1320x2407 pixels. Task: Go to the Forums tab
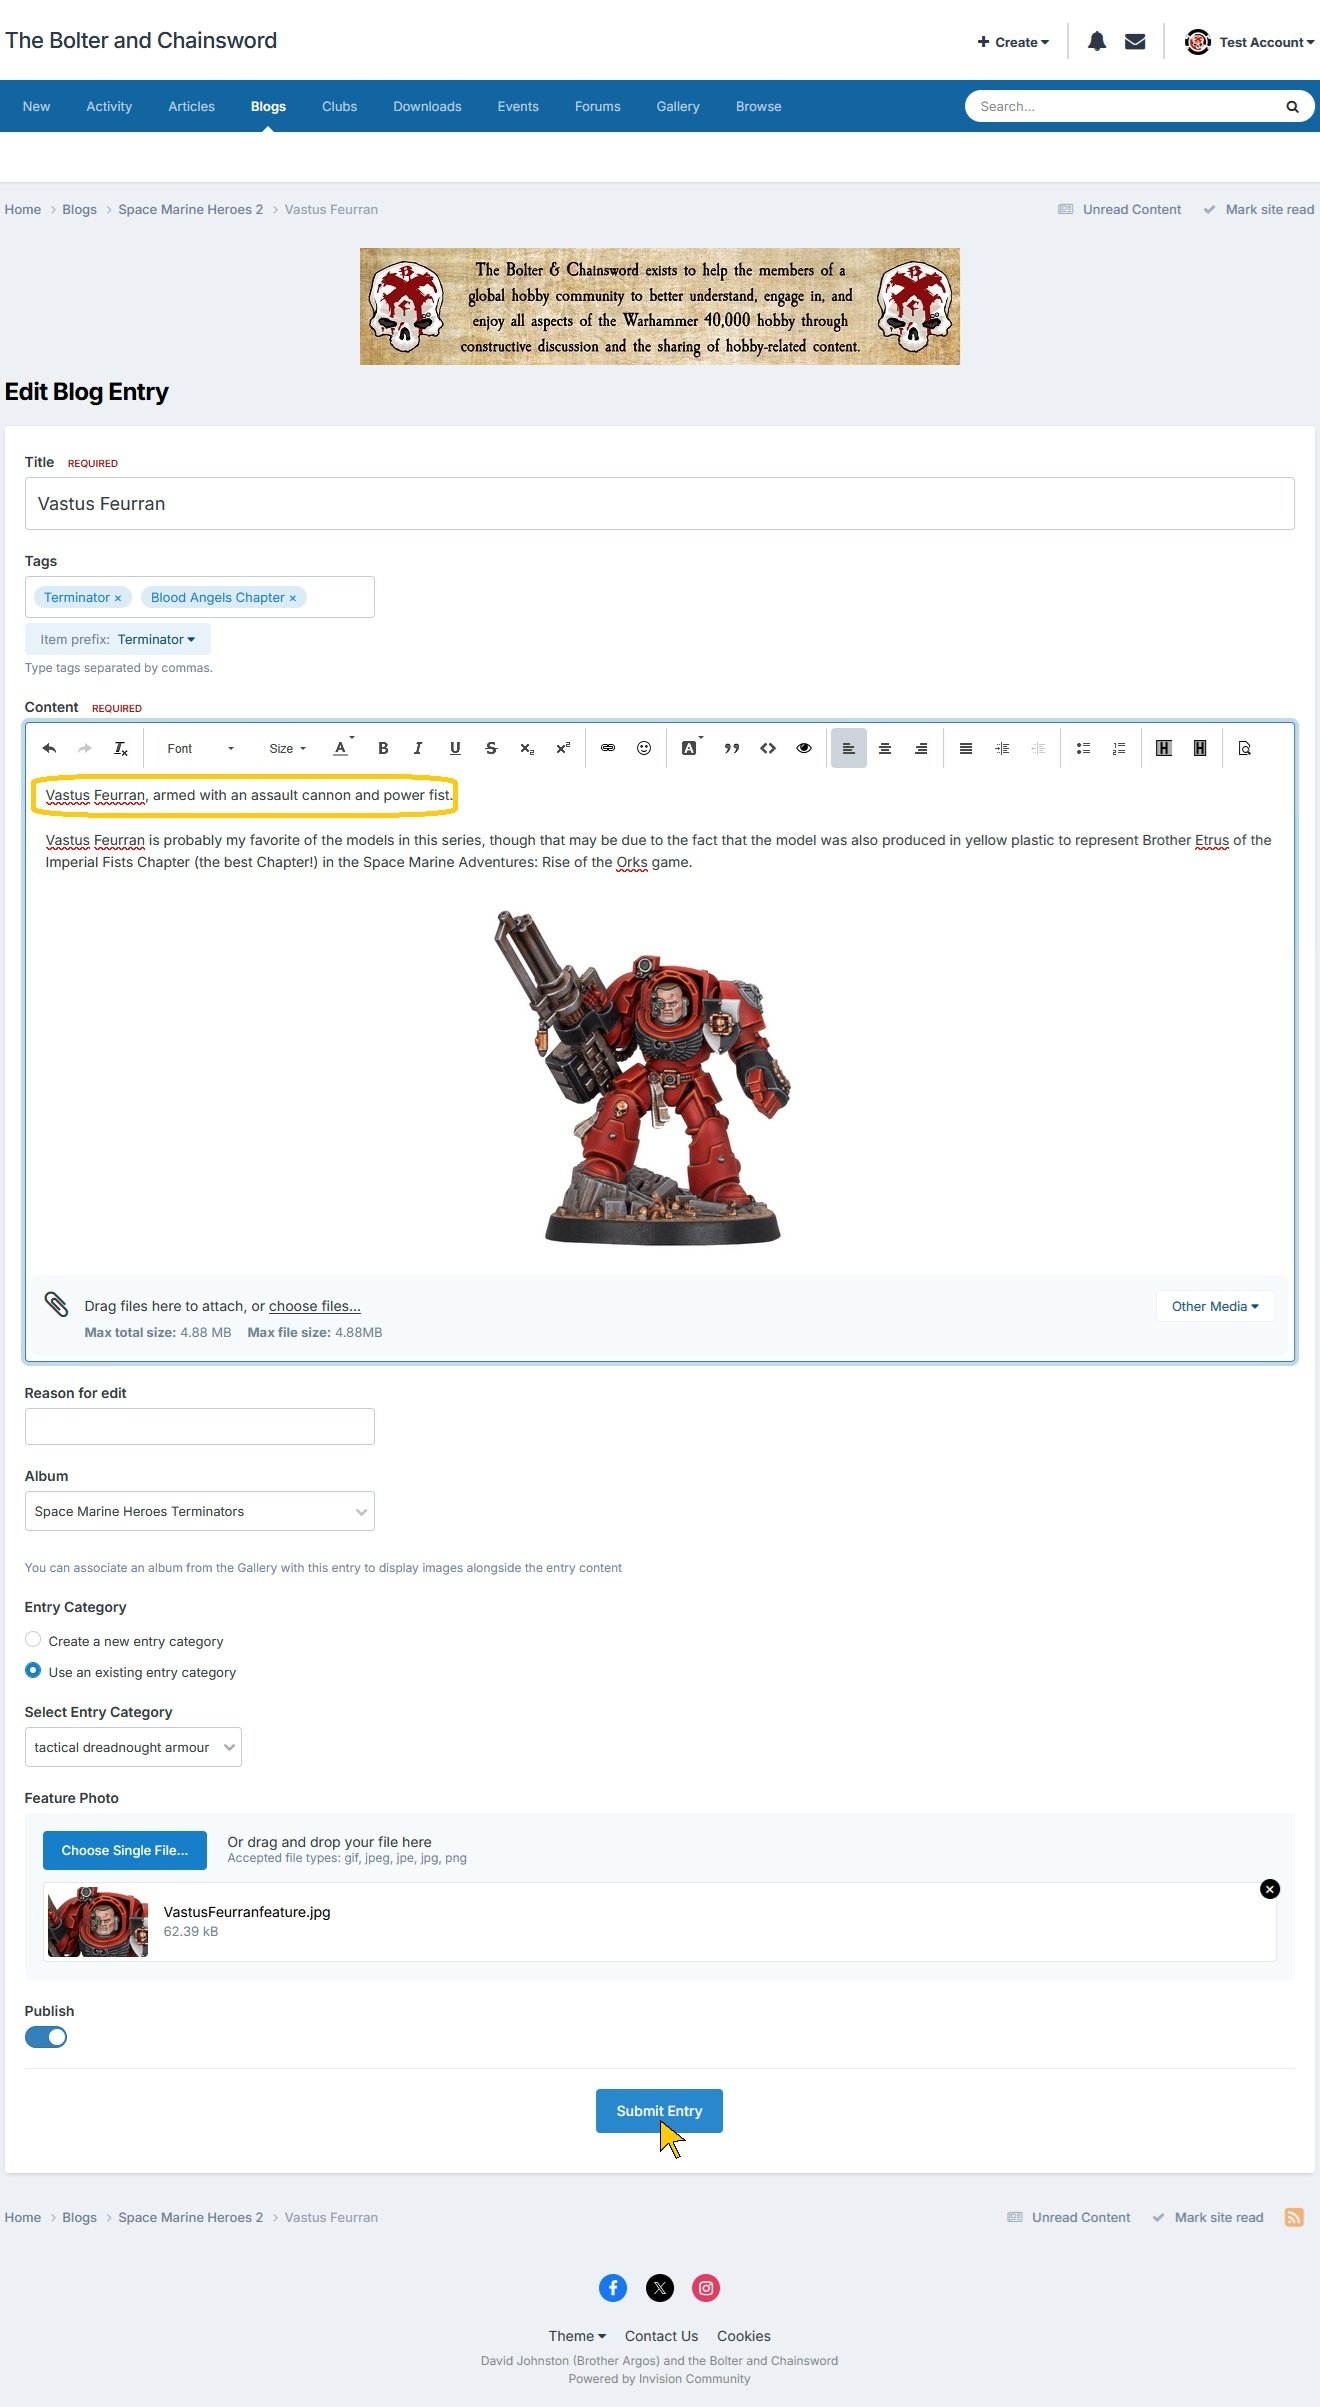(597, 106)
